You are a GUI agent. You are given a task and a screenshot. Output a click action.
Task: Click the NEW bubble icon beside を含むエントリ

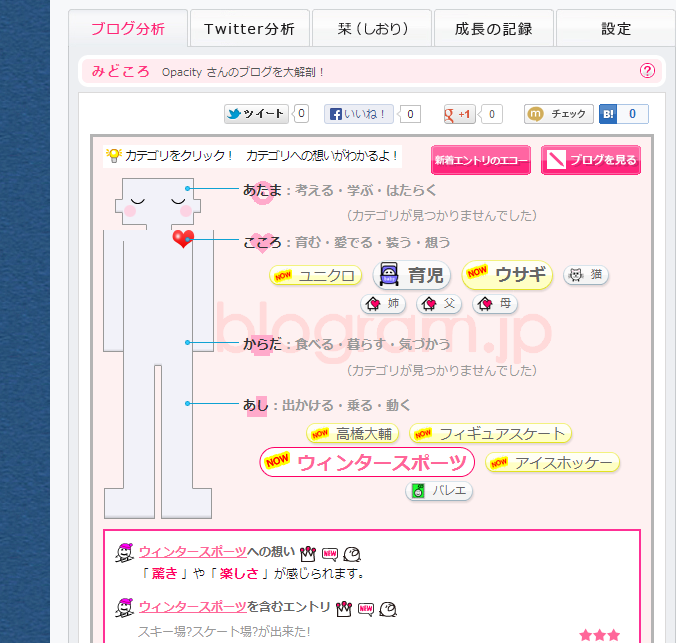pyautogui.click(x=366, y=609)
